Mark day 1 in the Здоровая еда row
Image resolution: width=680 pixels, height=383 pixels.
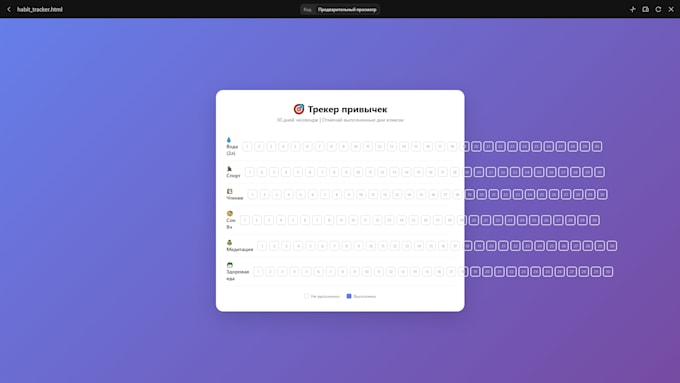click(x=258, y=272)
